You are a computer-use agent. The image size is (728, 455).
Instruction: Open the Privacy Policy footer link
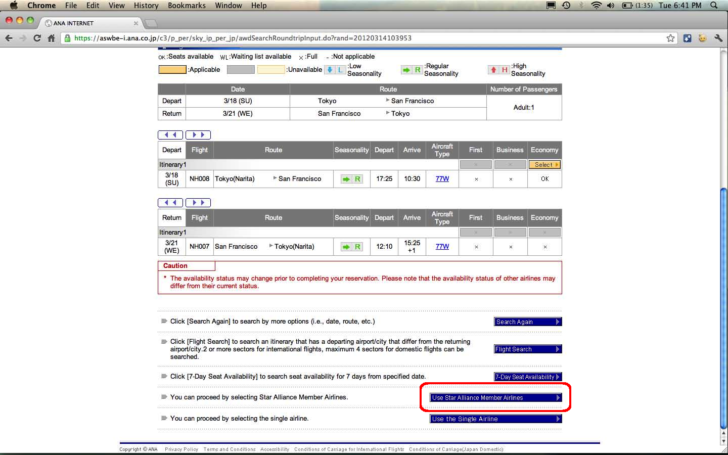[x=181, y=449]
